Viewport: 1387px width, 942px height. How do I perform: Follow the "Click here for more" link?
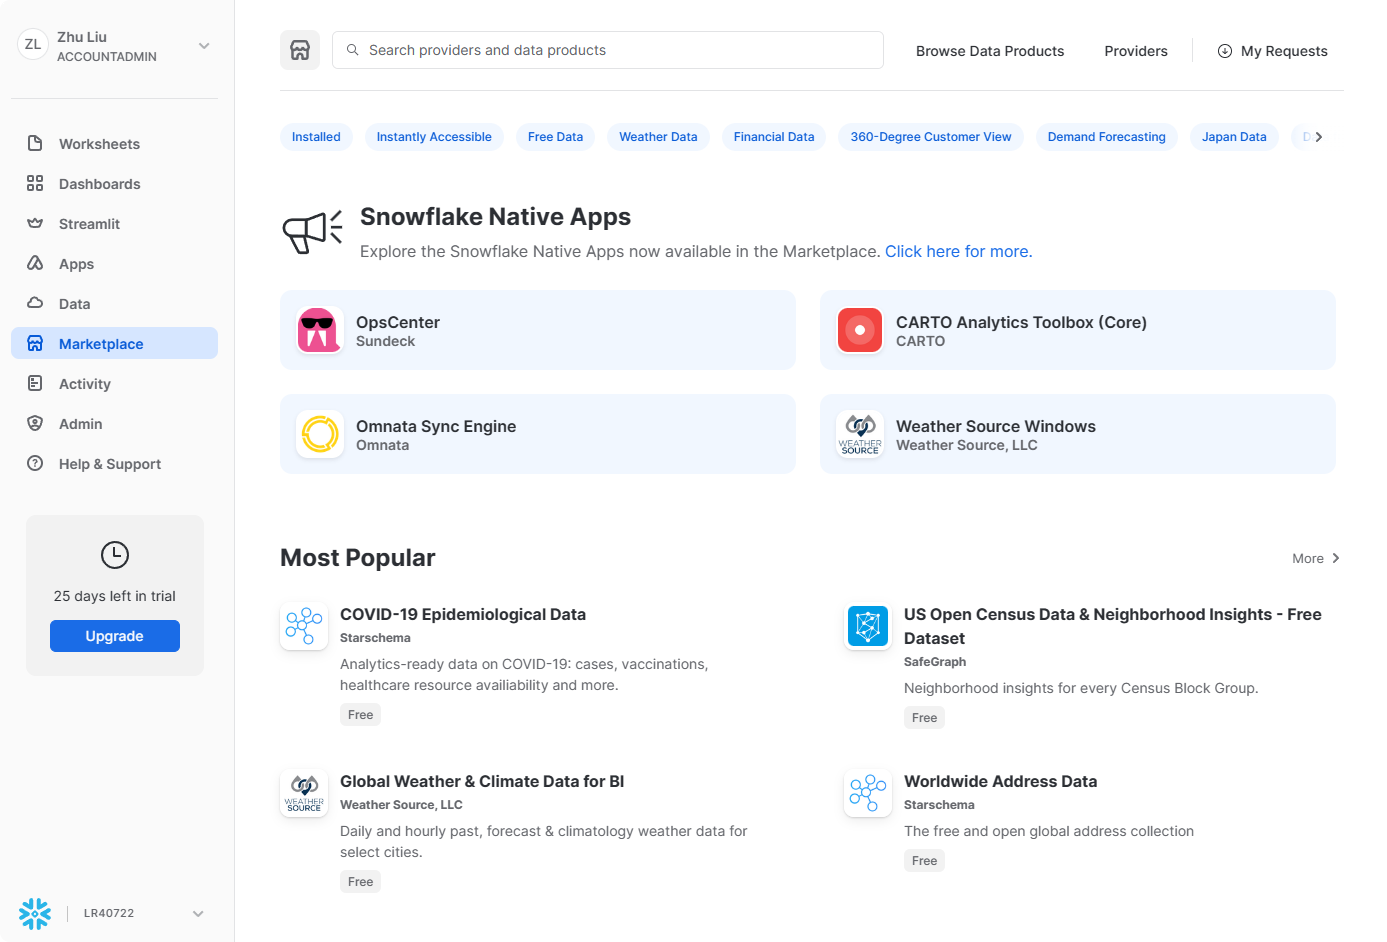click(958, 252)
